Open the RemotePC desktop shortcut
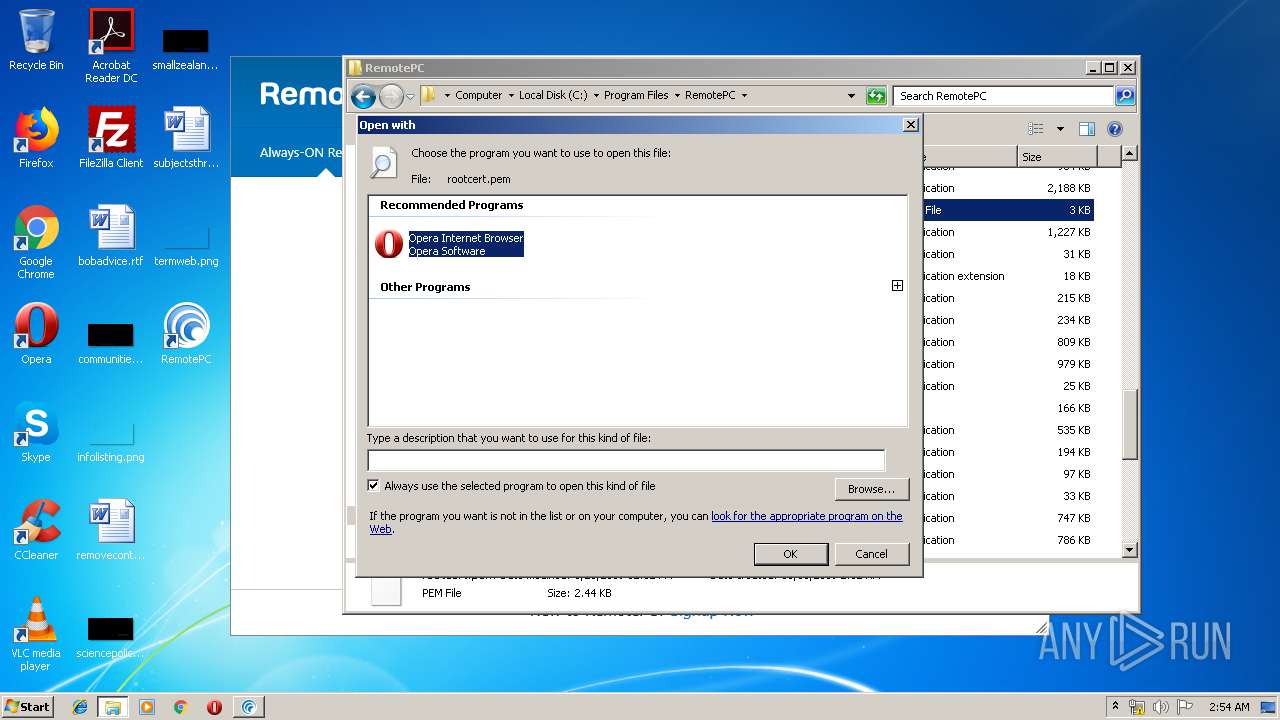This screenshot has width=1280, height=720. [x=186, y=334]
